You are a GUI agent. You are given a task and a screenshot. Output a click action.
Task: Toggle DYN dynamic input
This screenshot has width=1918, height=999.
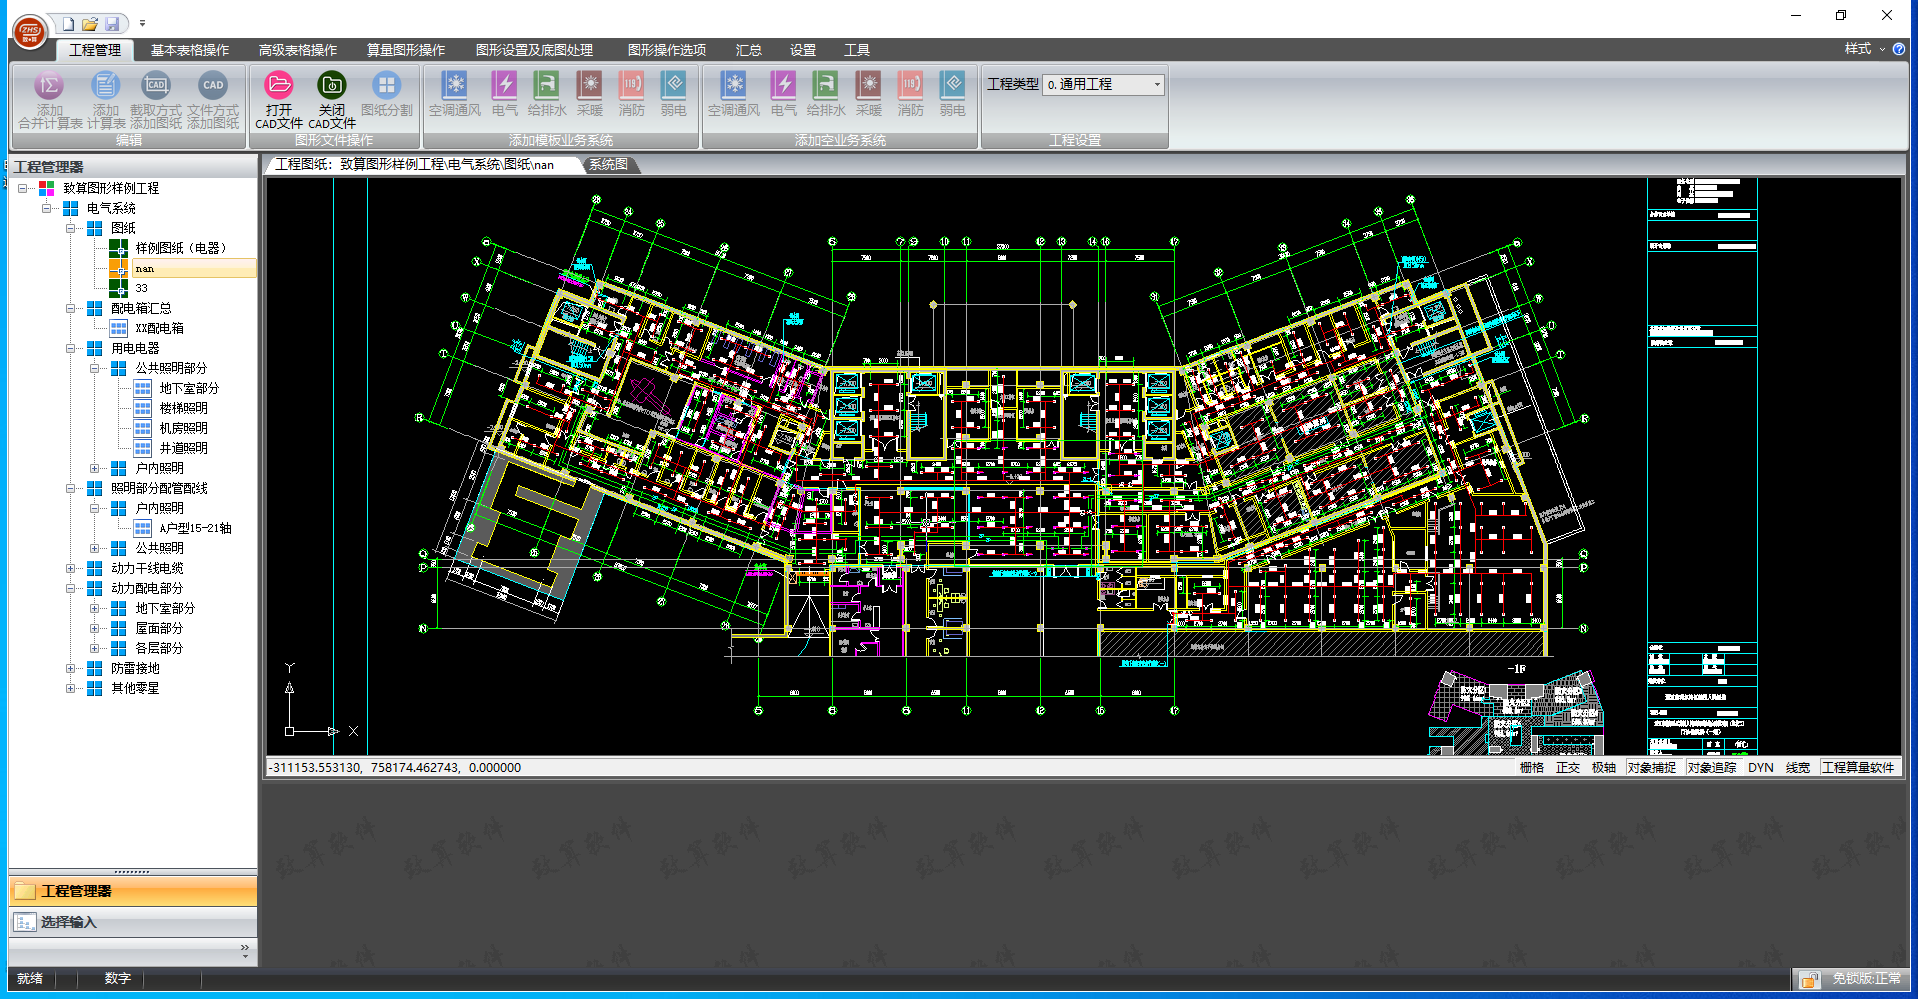coord(1761,768)
